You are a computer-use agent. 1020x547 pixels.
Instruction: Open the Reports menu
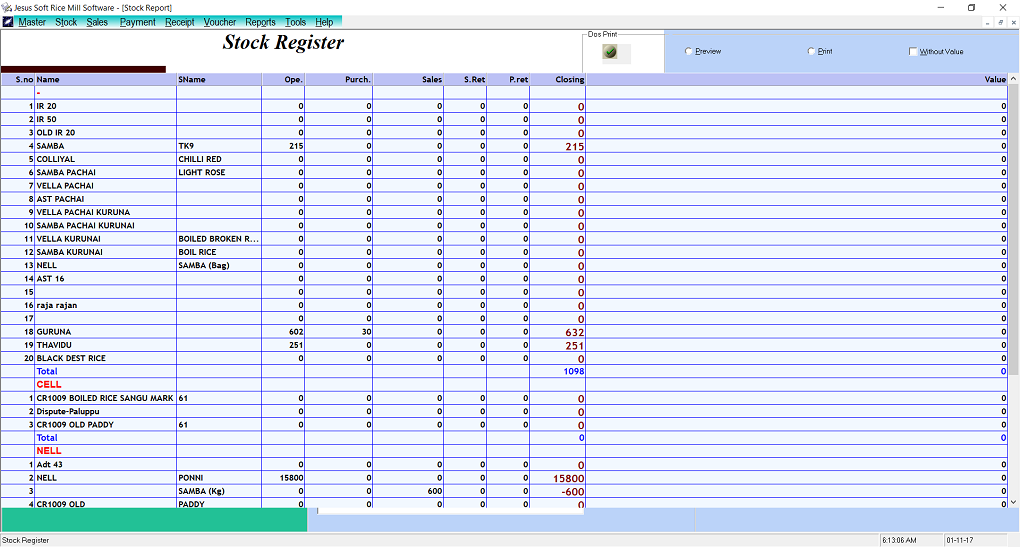pyautogui.click(x=260, y=22)
